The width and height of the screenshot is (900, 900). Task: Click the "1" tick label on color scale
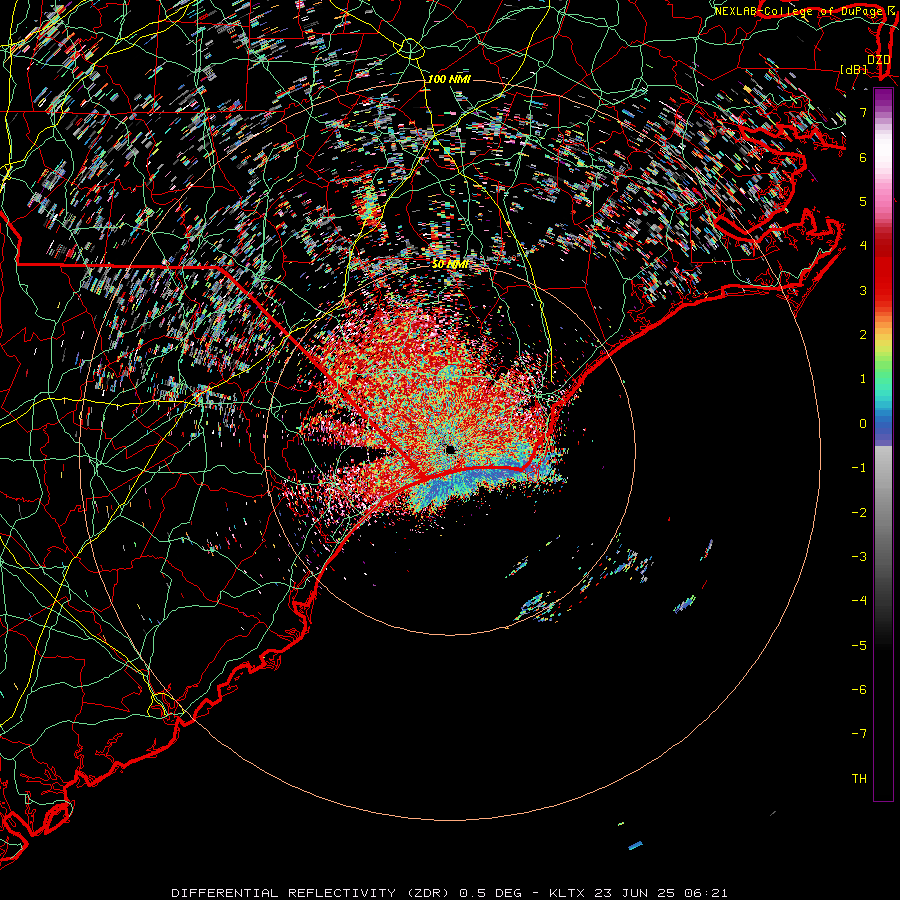(x=863, y=379)
